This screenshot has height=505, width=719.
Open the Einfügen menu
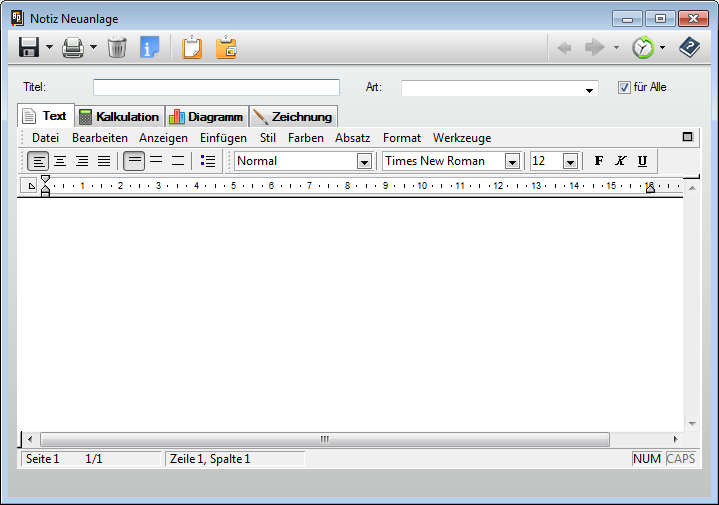point(223,138)
